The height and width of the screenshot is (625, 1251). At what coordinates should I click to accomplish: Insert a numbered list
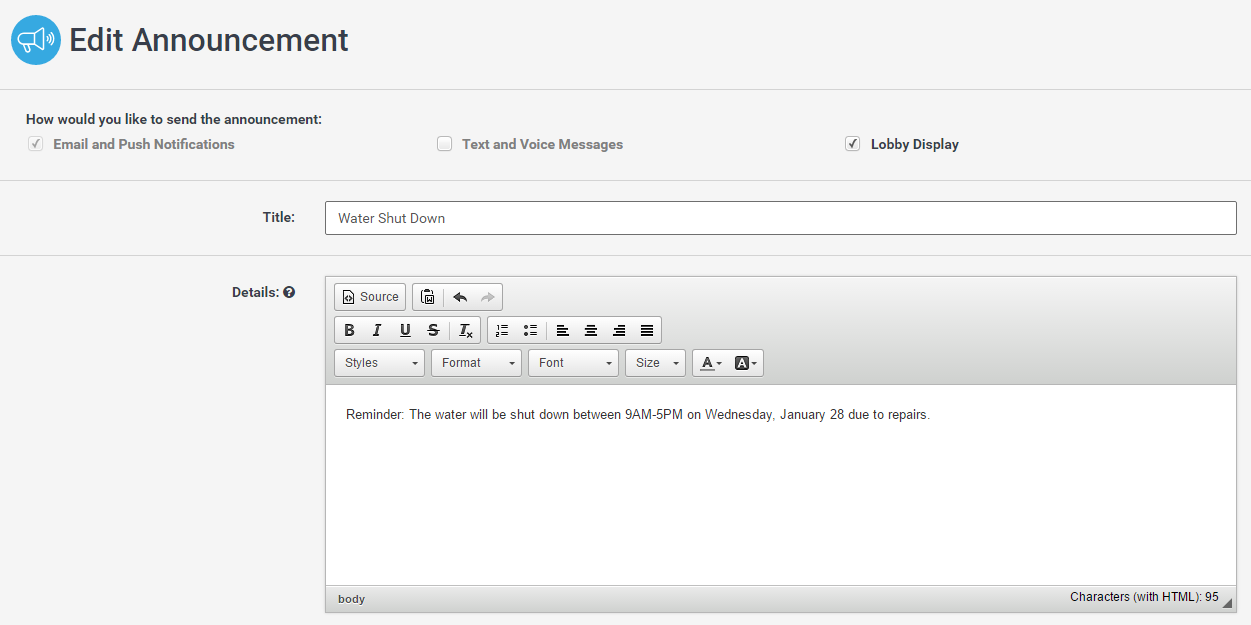click(502, 330)
